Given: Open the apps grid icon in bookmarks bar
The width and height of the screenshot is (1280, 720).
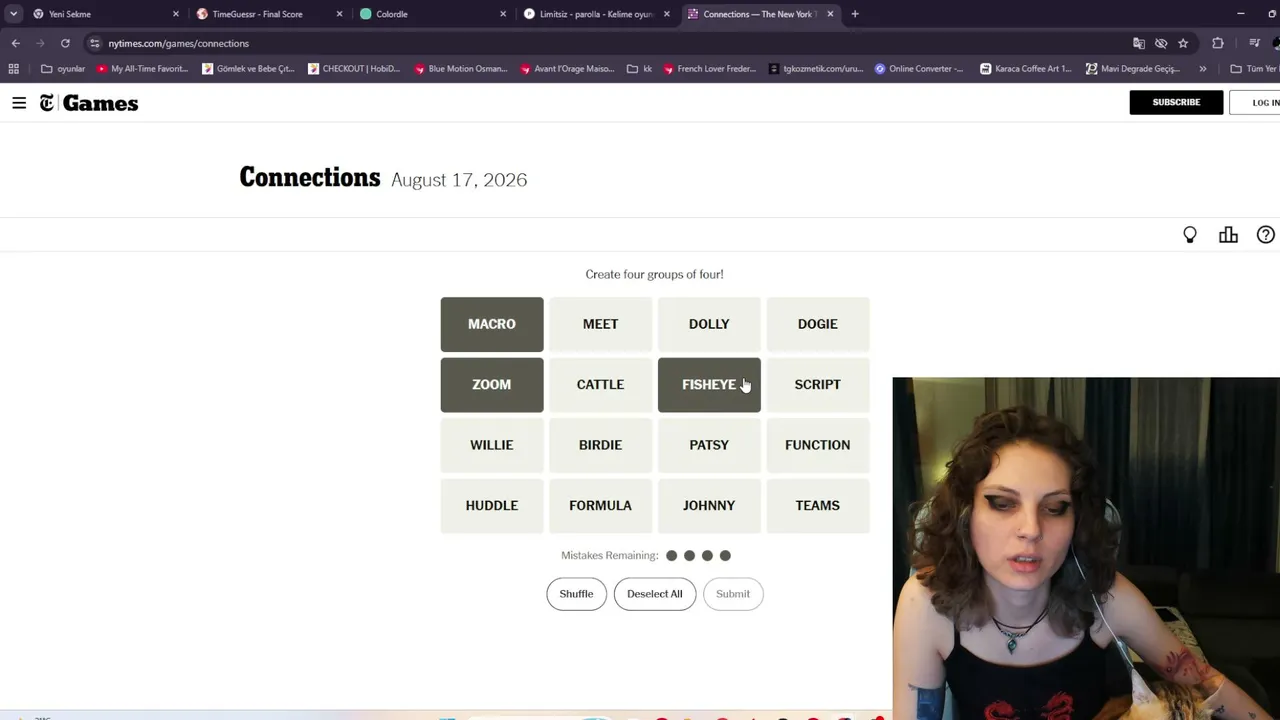Looking at the screenshot, I should 13,69.
